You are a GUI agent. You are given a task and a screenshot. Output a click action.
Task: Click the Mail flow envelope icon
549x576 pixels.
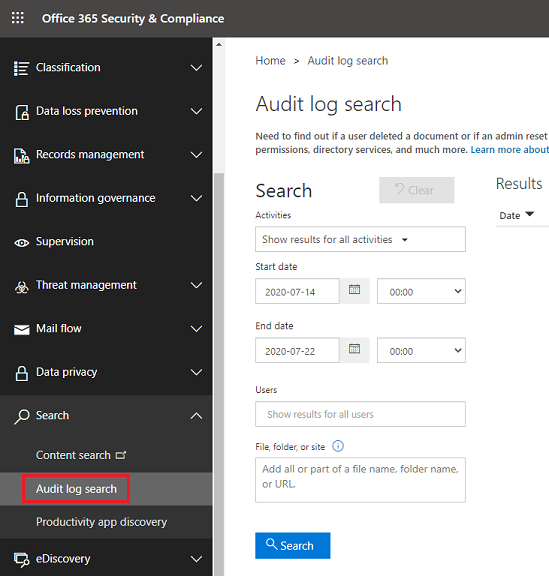pyautogui.click(x=22, y=330)
